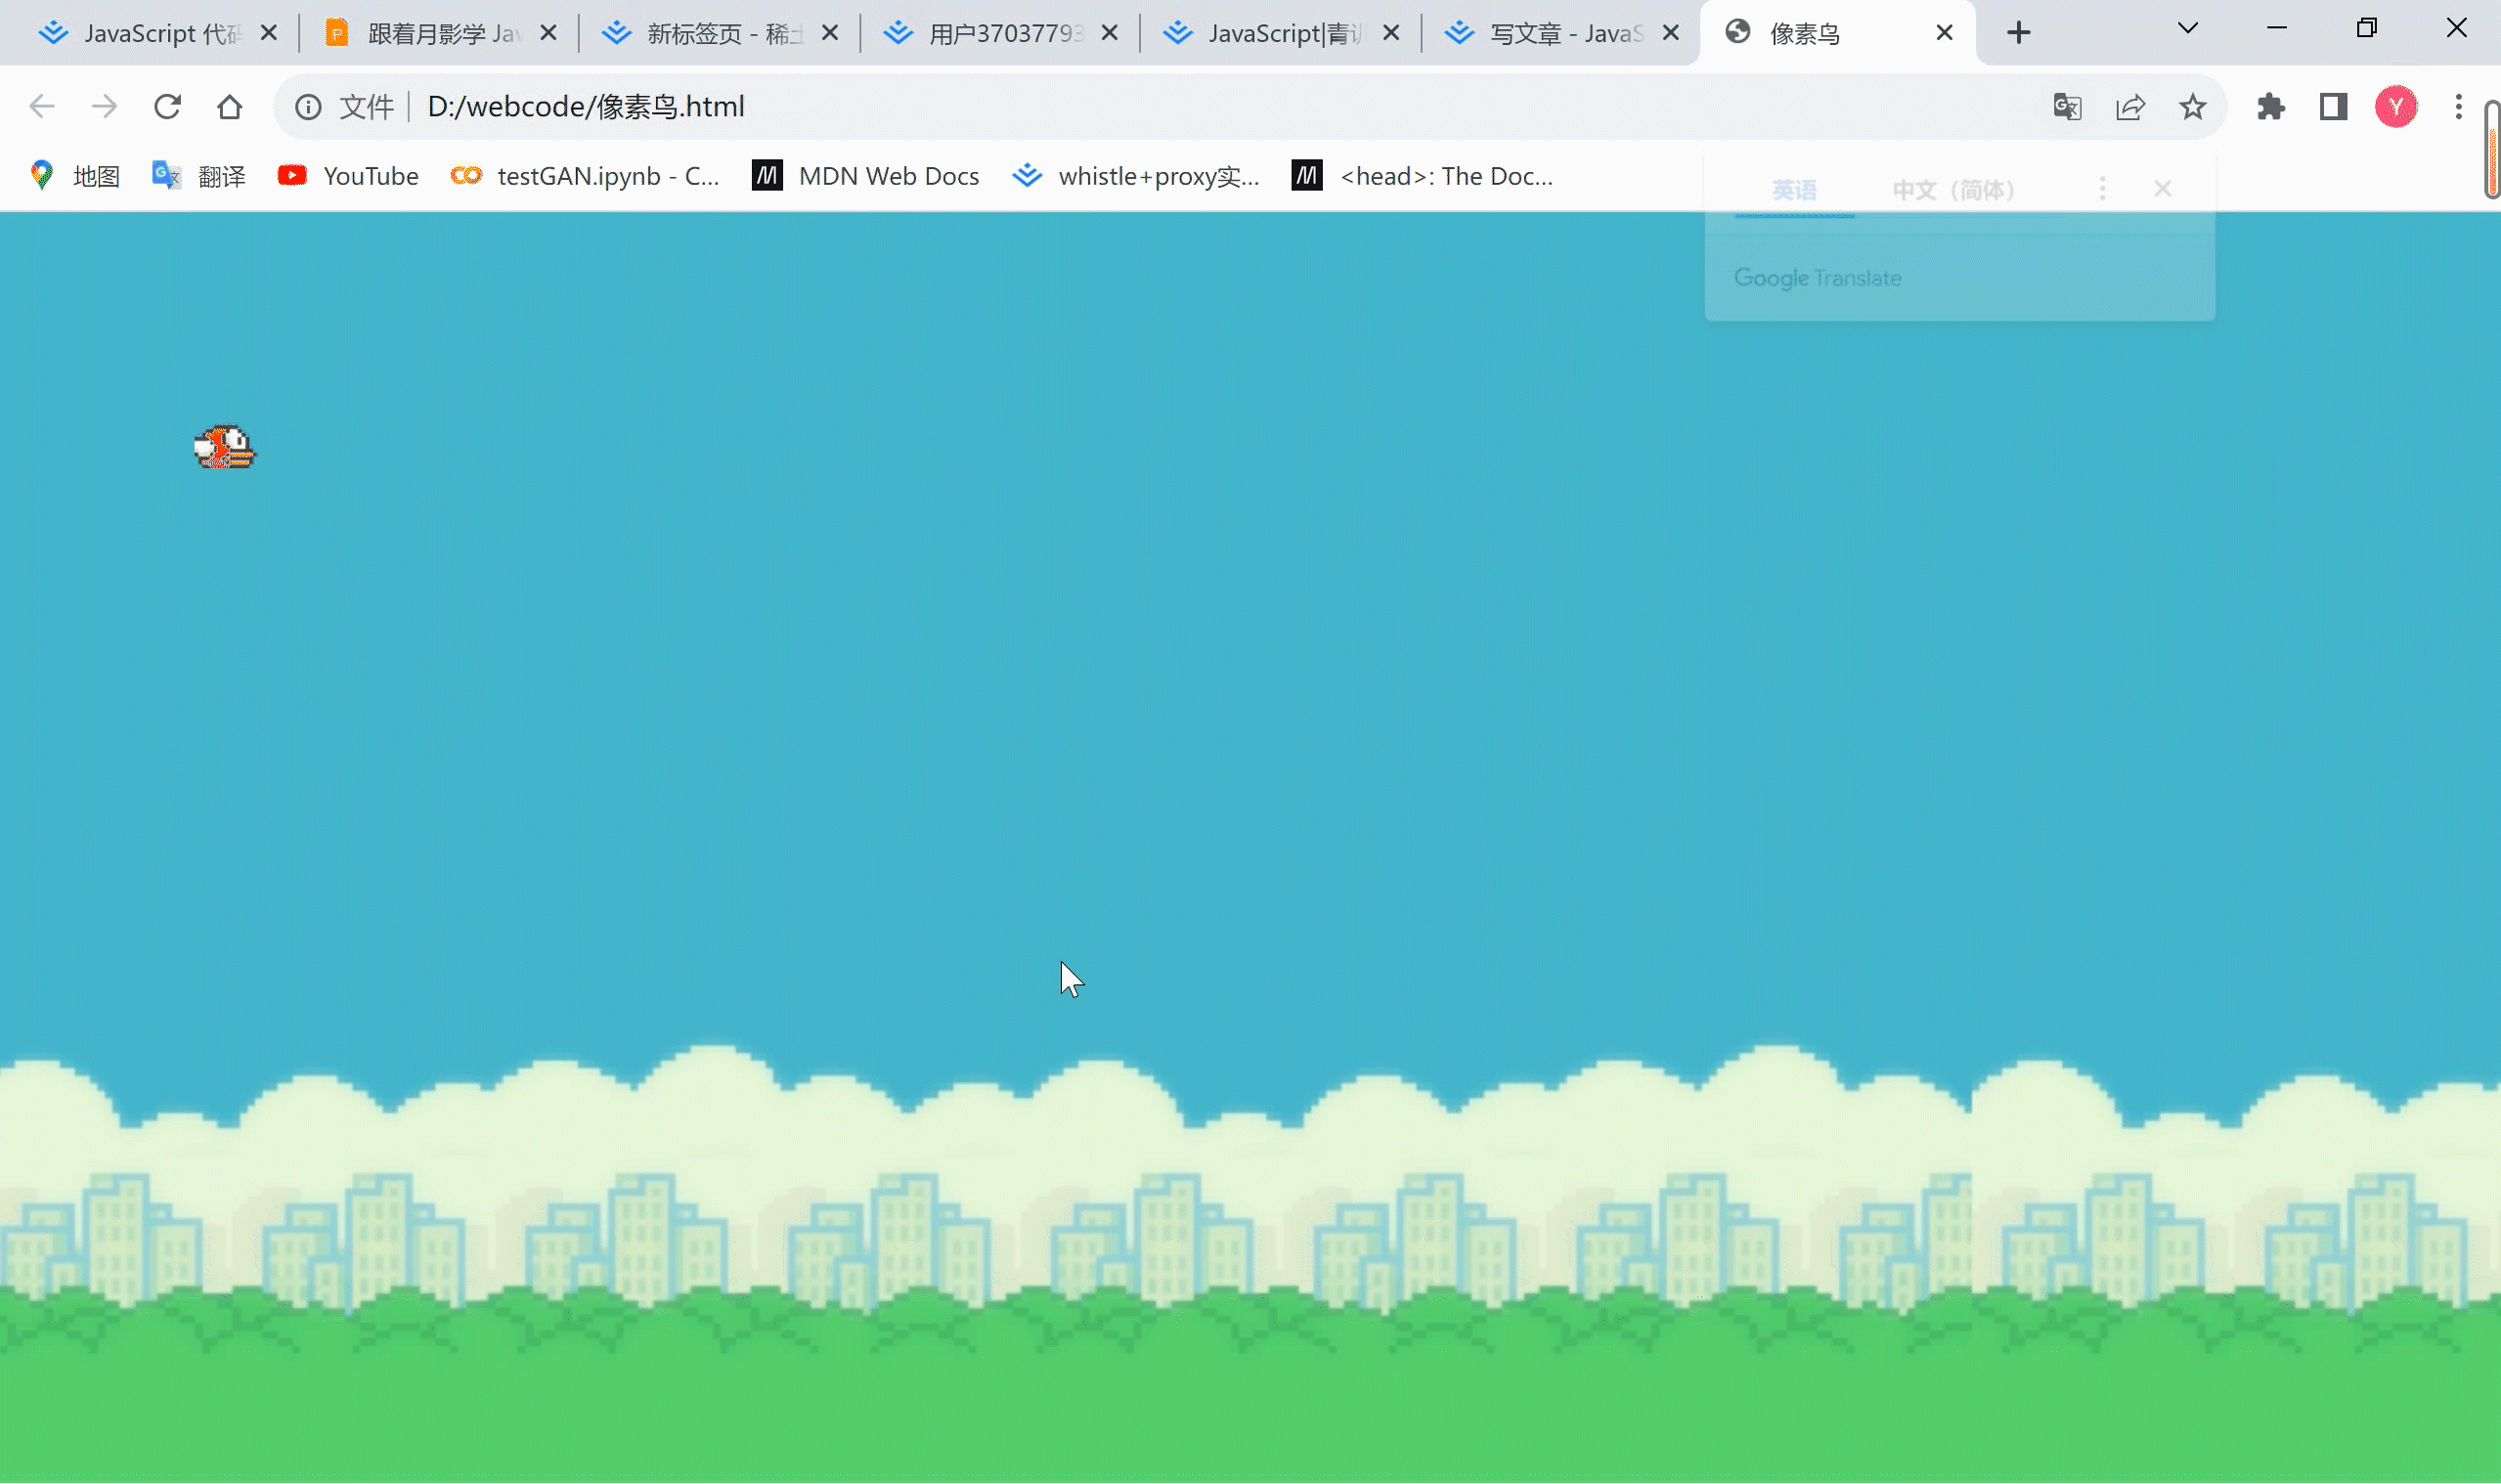2501x1484 pixels.
Task: Reload the page with refresh icon
Action: pos(167,106)
